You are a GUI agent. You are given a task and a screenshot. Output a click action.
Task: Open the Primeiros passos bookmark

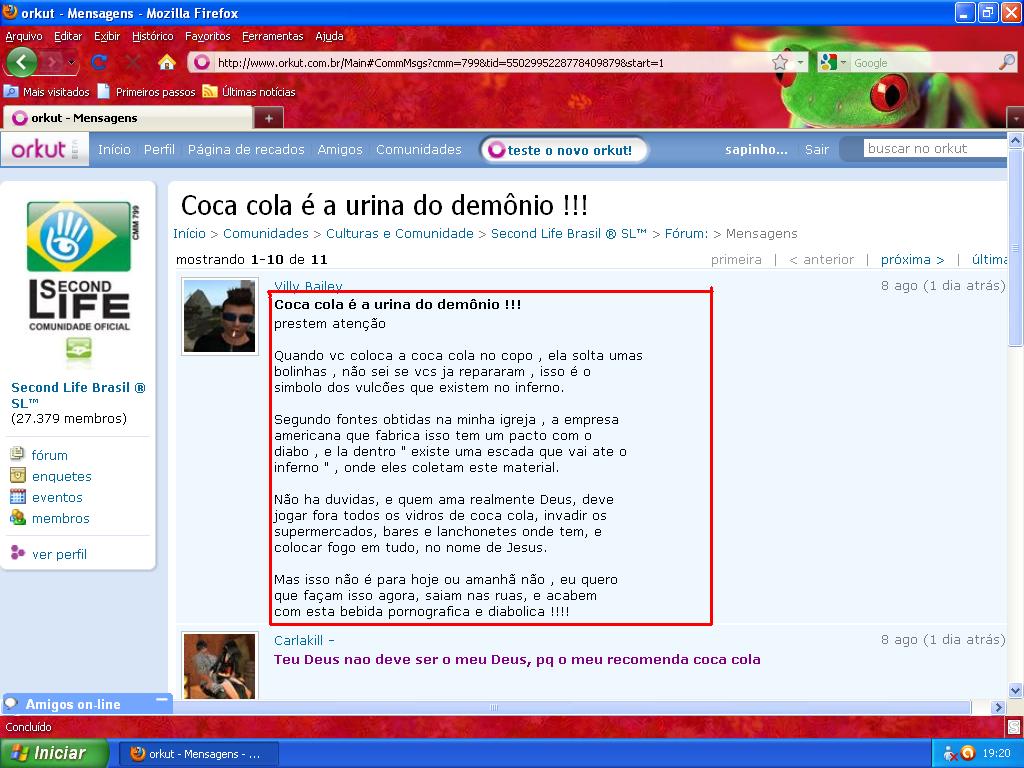point(147,91)
